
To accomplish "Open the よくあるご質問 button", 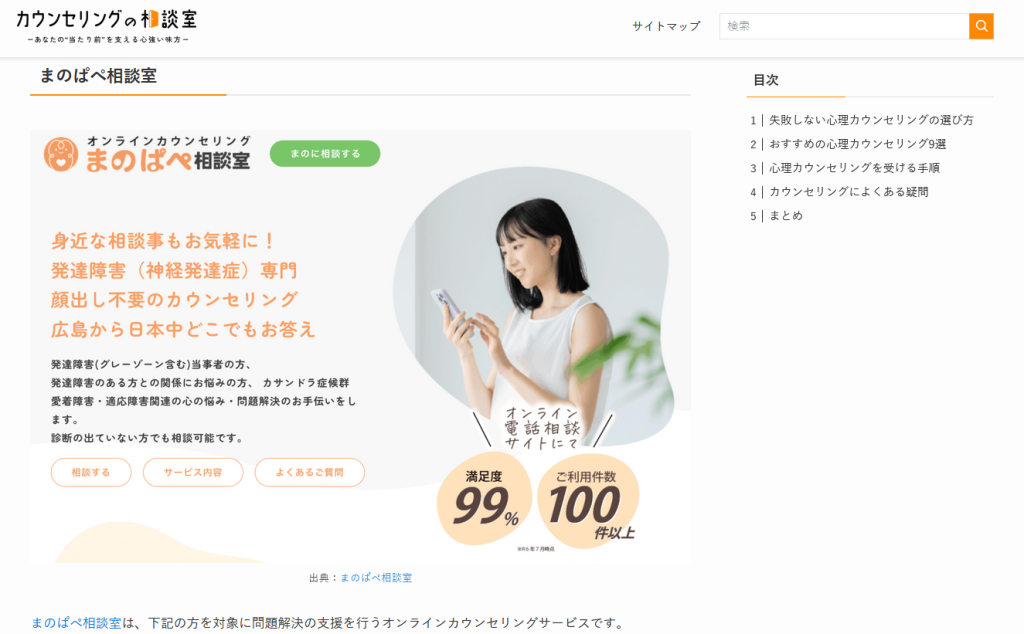I will pos(310,472).
